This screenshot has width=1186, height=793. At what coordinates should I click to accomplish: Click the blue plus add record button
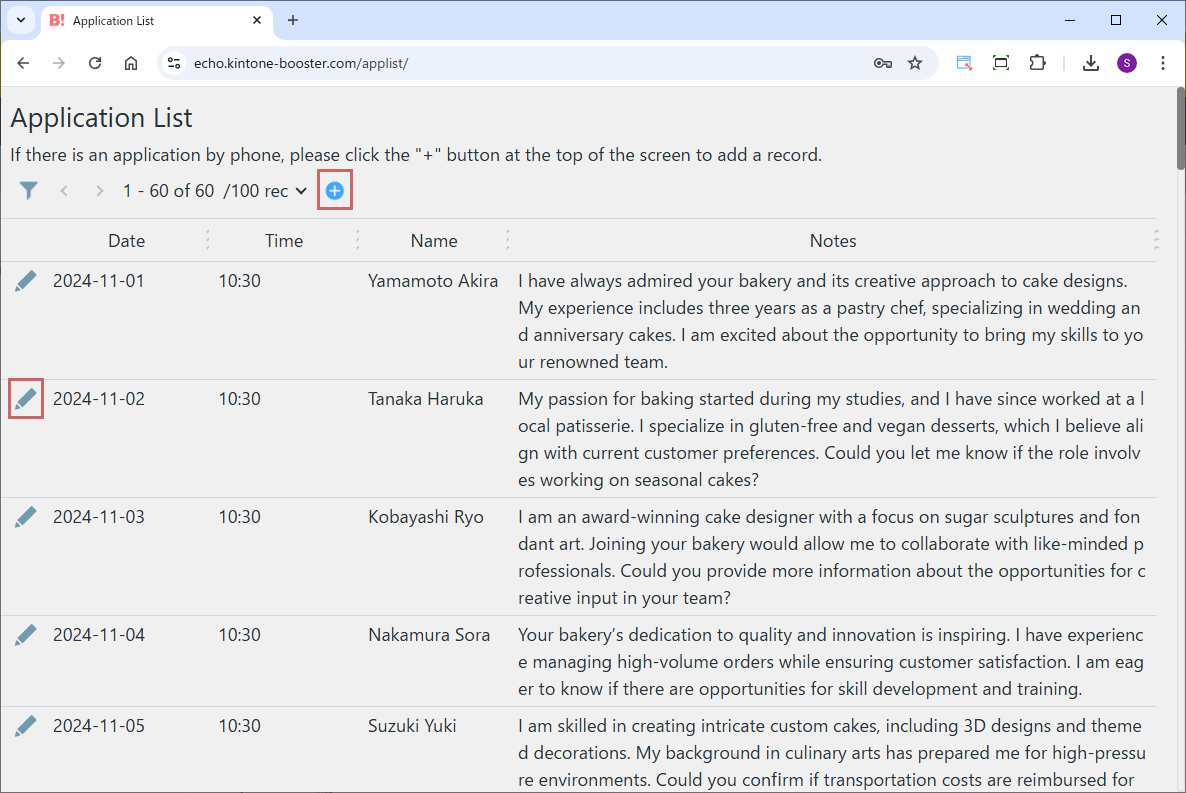tap(335, 191)
